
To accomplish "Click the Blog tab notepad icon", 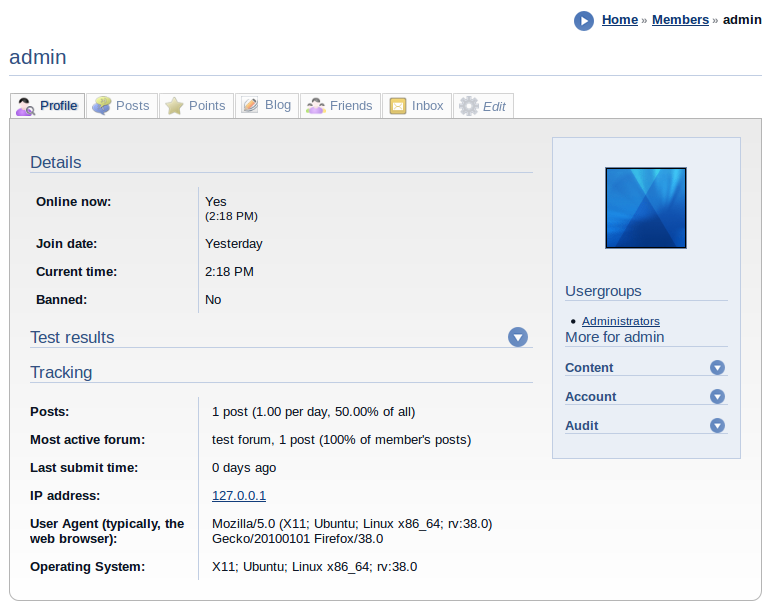I will pos(250,105).
